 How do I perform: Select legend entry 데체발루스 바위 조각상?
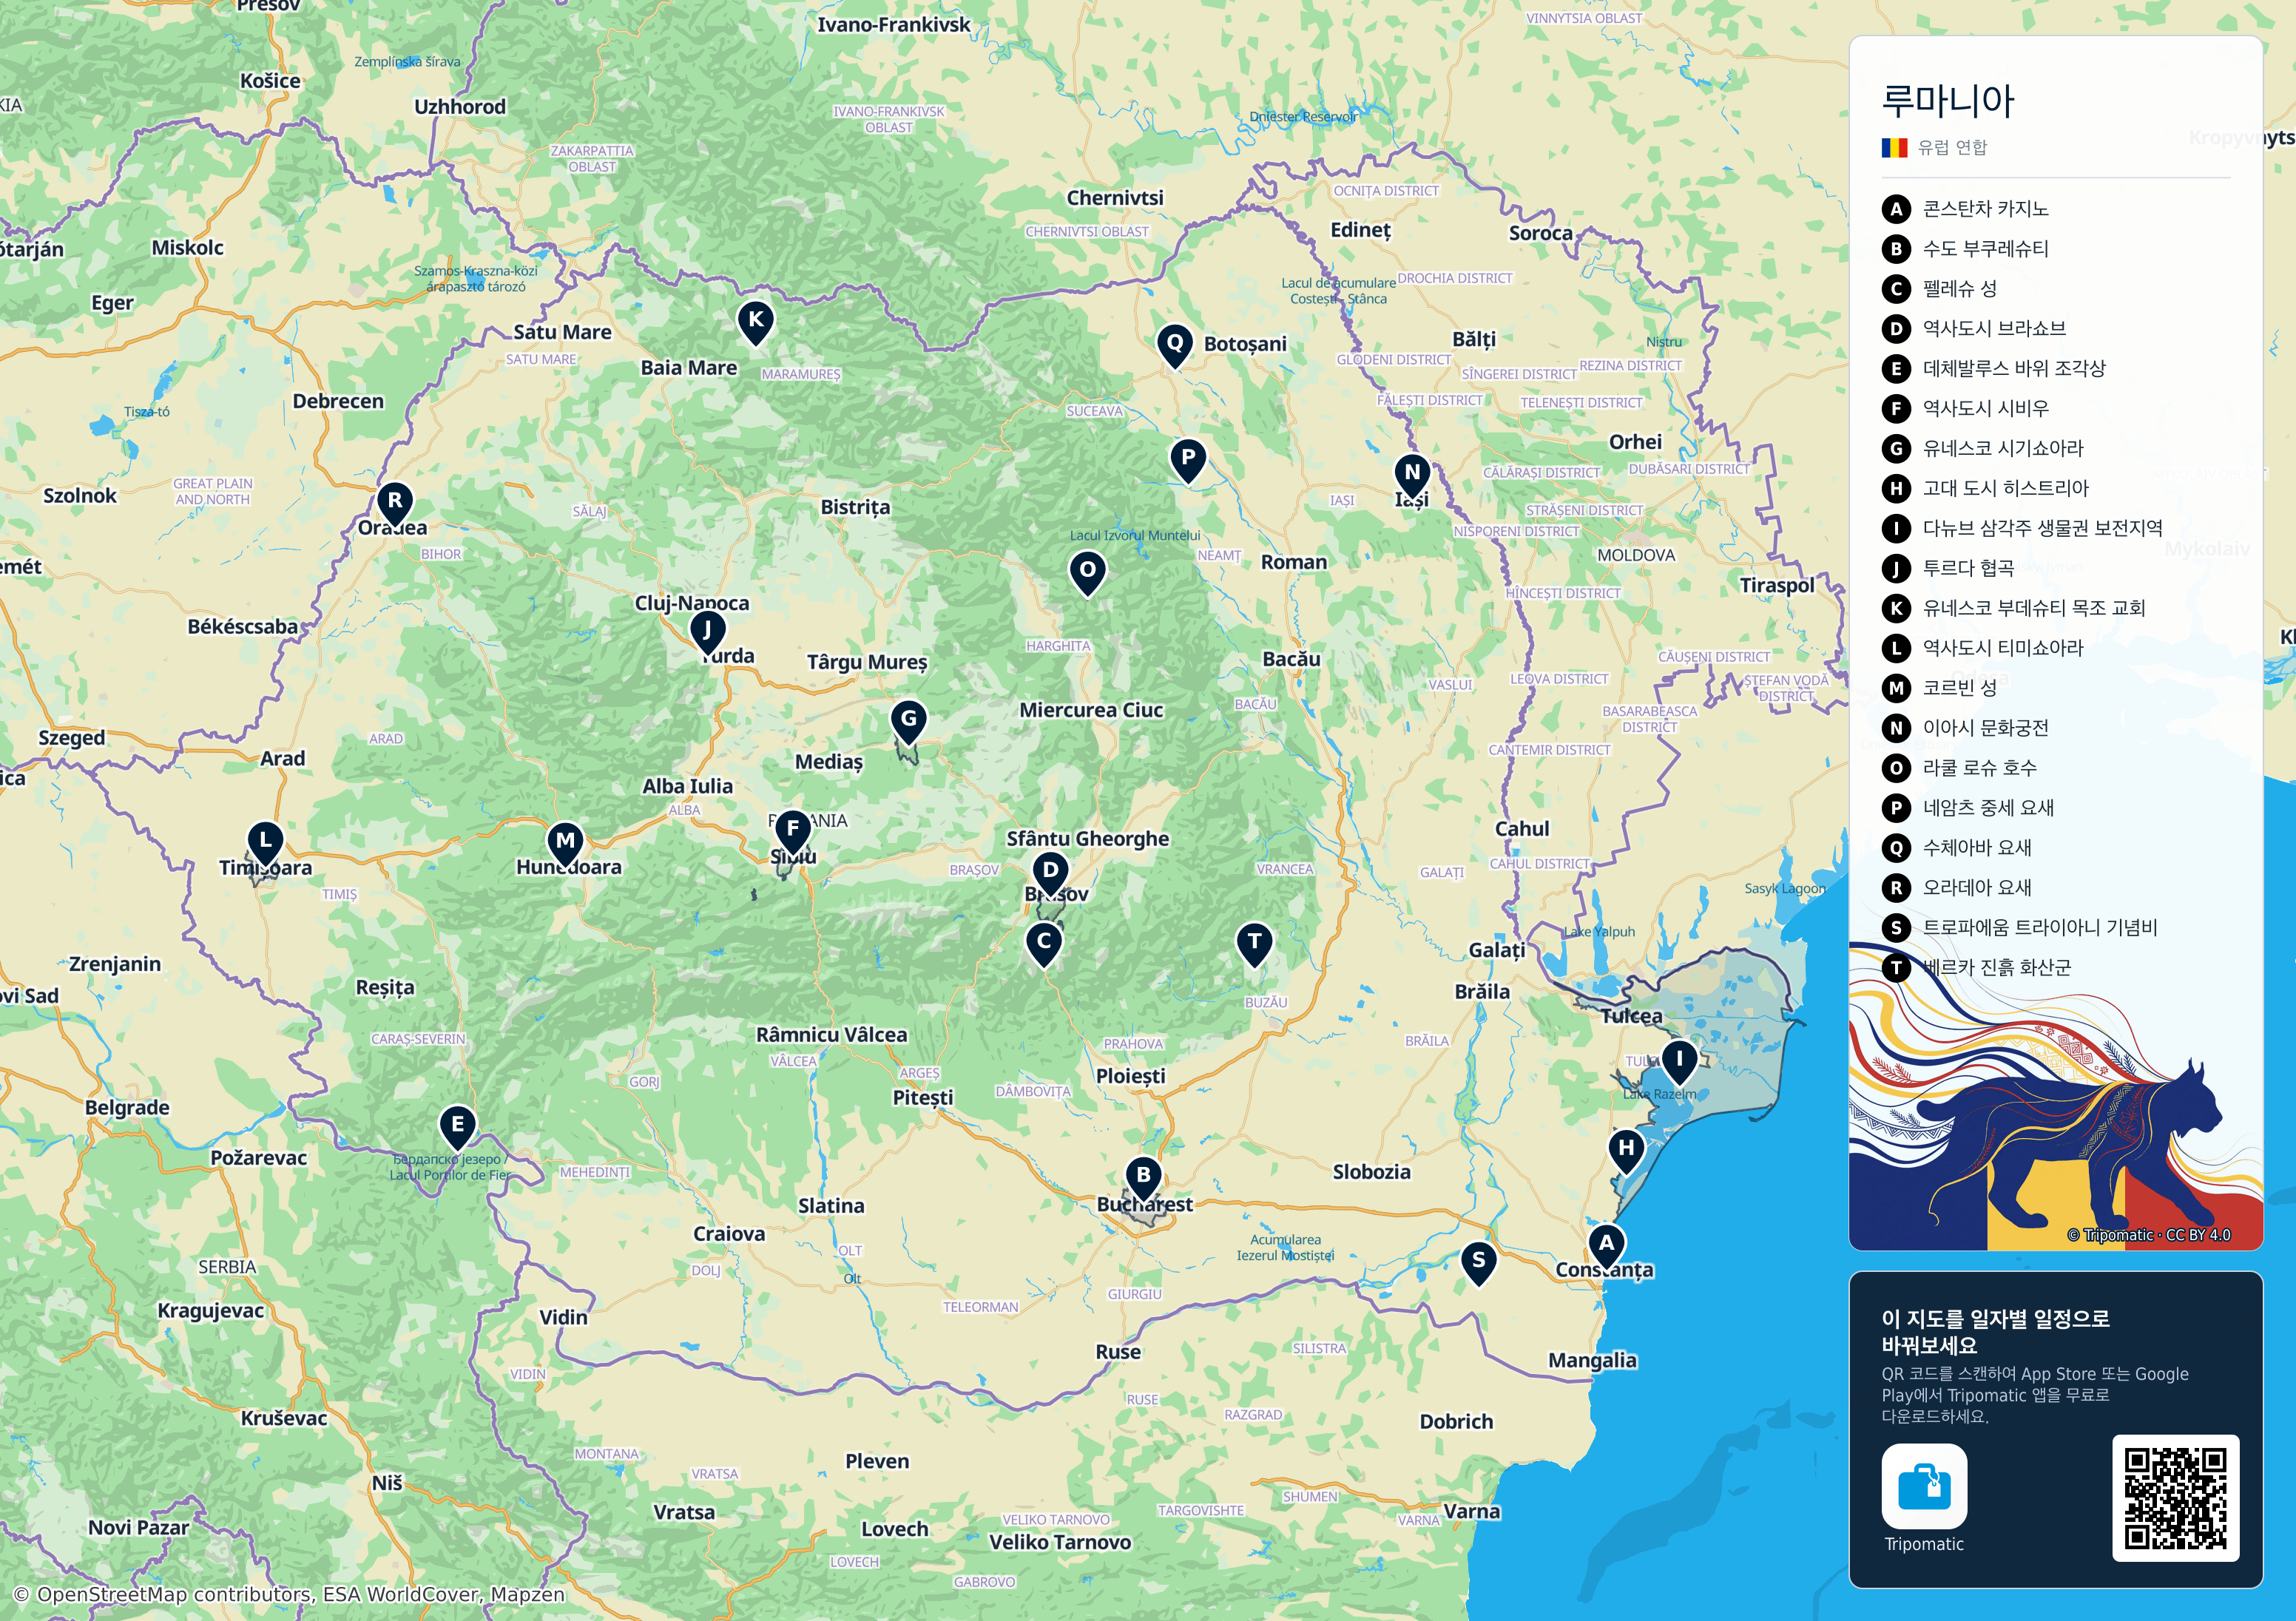pyautogui.click(x=1993, y=369)
